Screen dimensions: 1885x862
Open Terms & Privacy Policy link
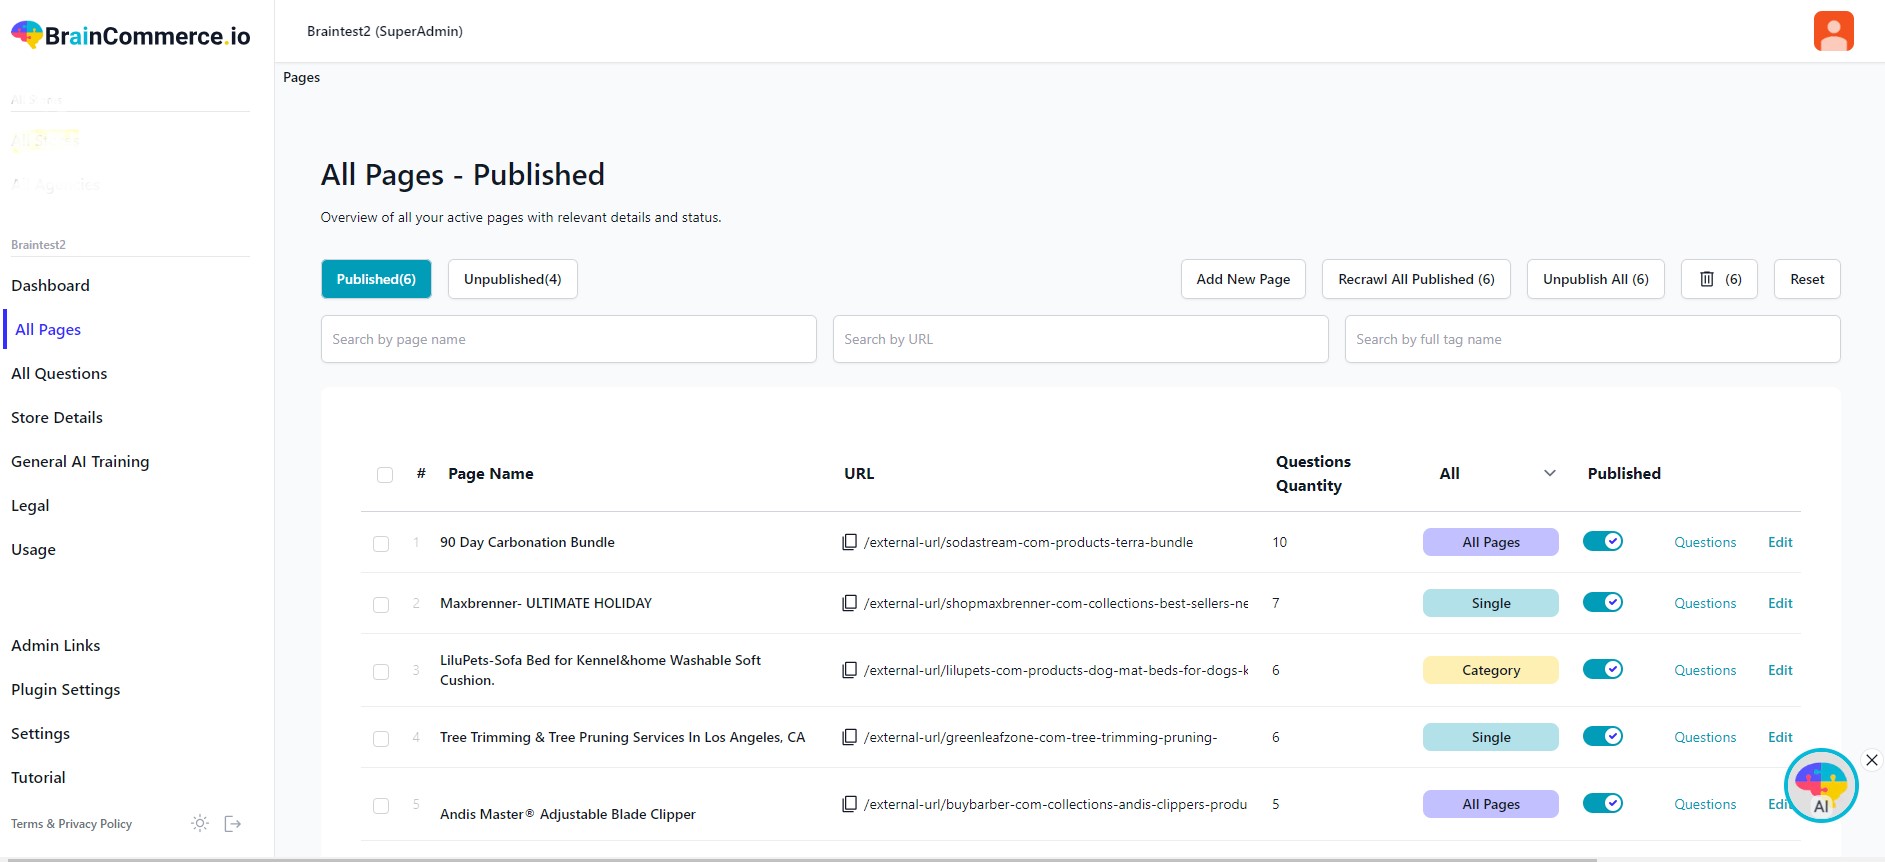(x=71, y=824)
